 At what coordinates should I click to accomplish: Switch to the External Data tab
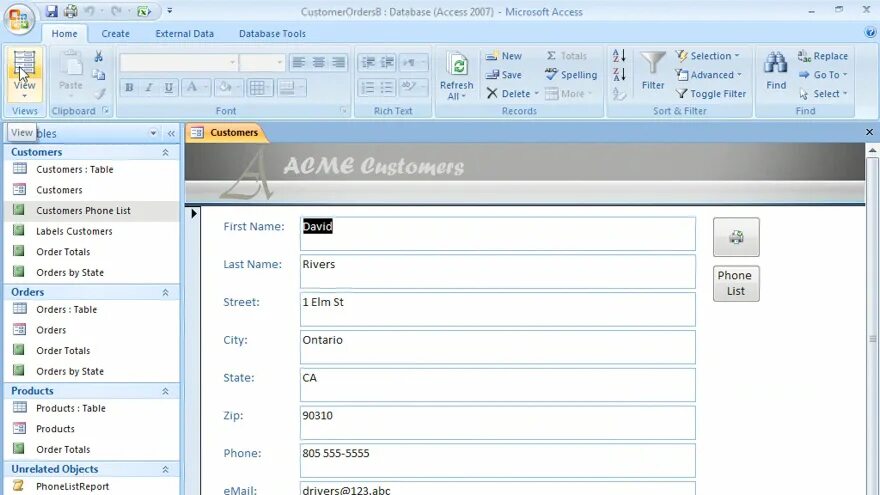(x=185, y=34)
